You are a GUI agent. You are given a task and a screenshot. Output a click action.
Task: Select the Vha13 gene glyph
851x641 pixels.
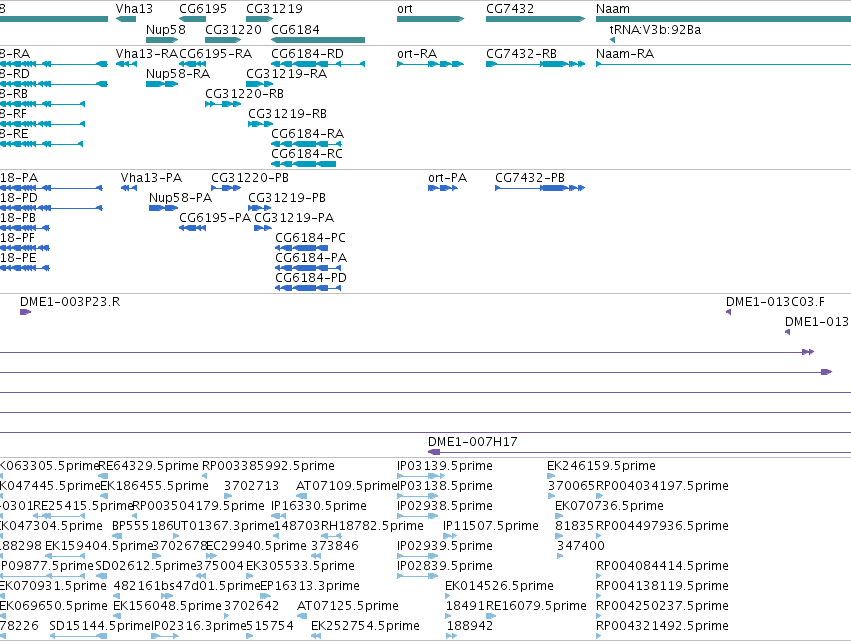[126, 19]
